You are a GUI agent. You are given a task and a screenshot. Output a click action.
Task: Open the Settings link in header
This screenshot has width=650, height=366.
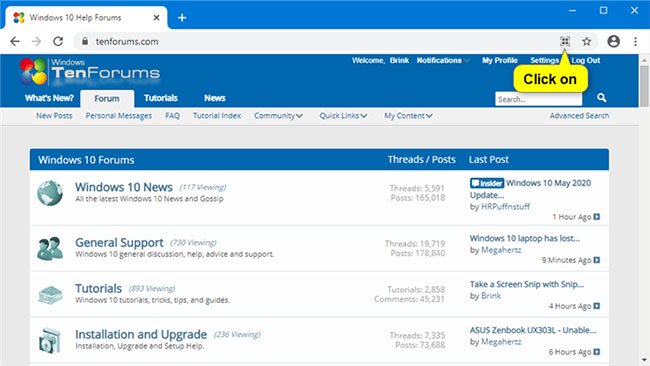point(544,61)
